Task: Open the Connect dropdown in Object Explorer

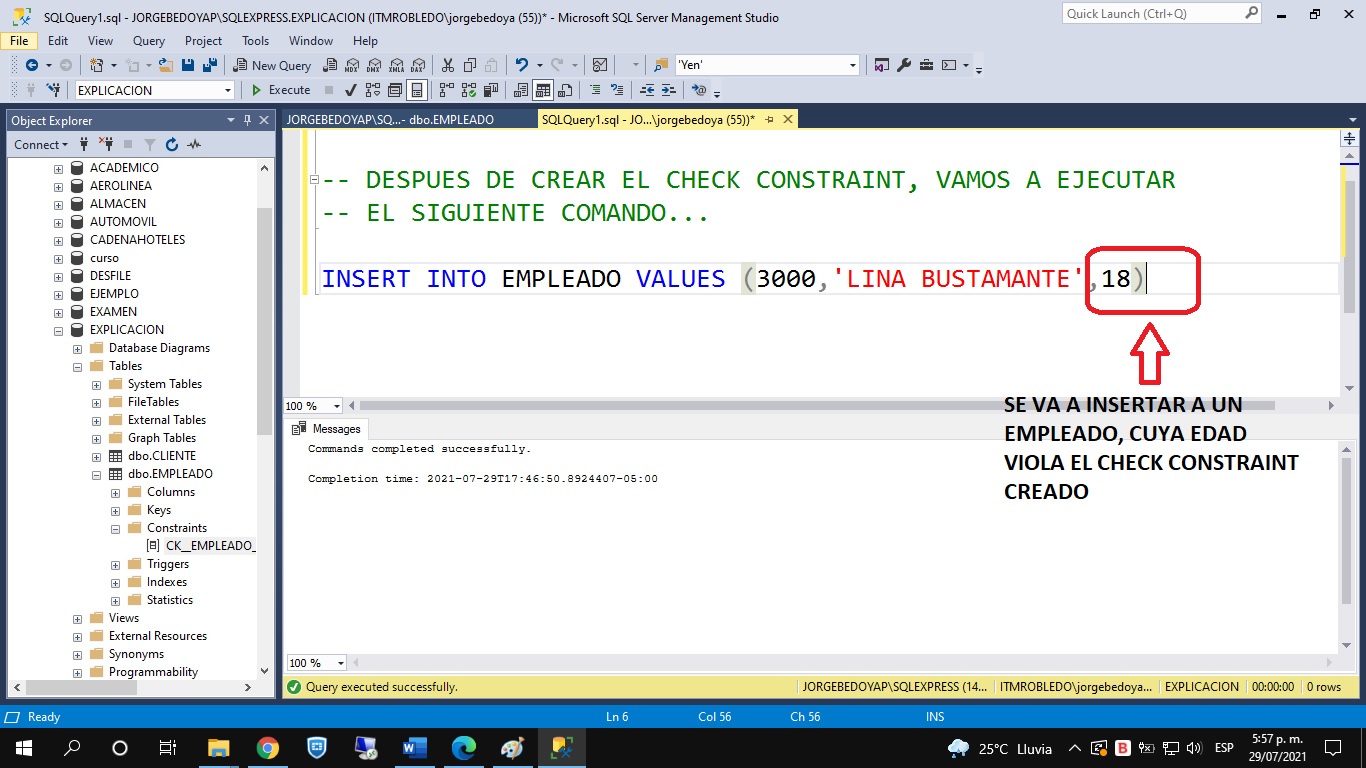Action: click(41, 144)
